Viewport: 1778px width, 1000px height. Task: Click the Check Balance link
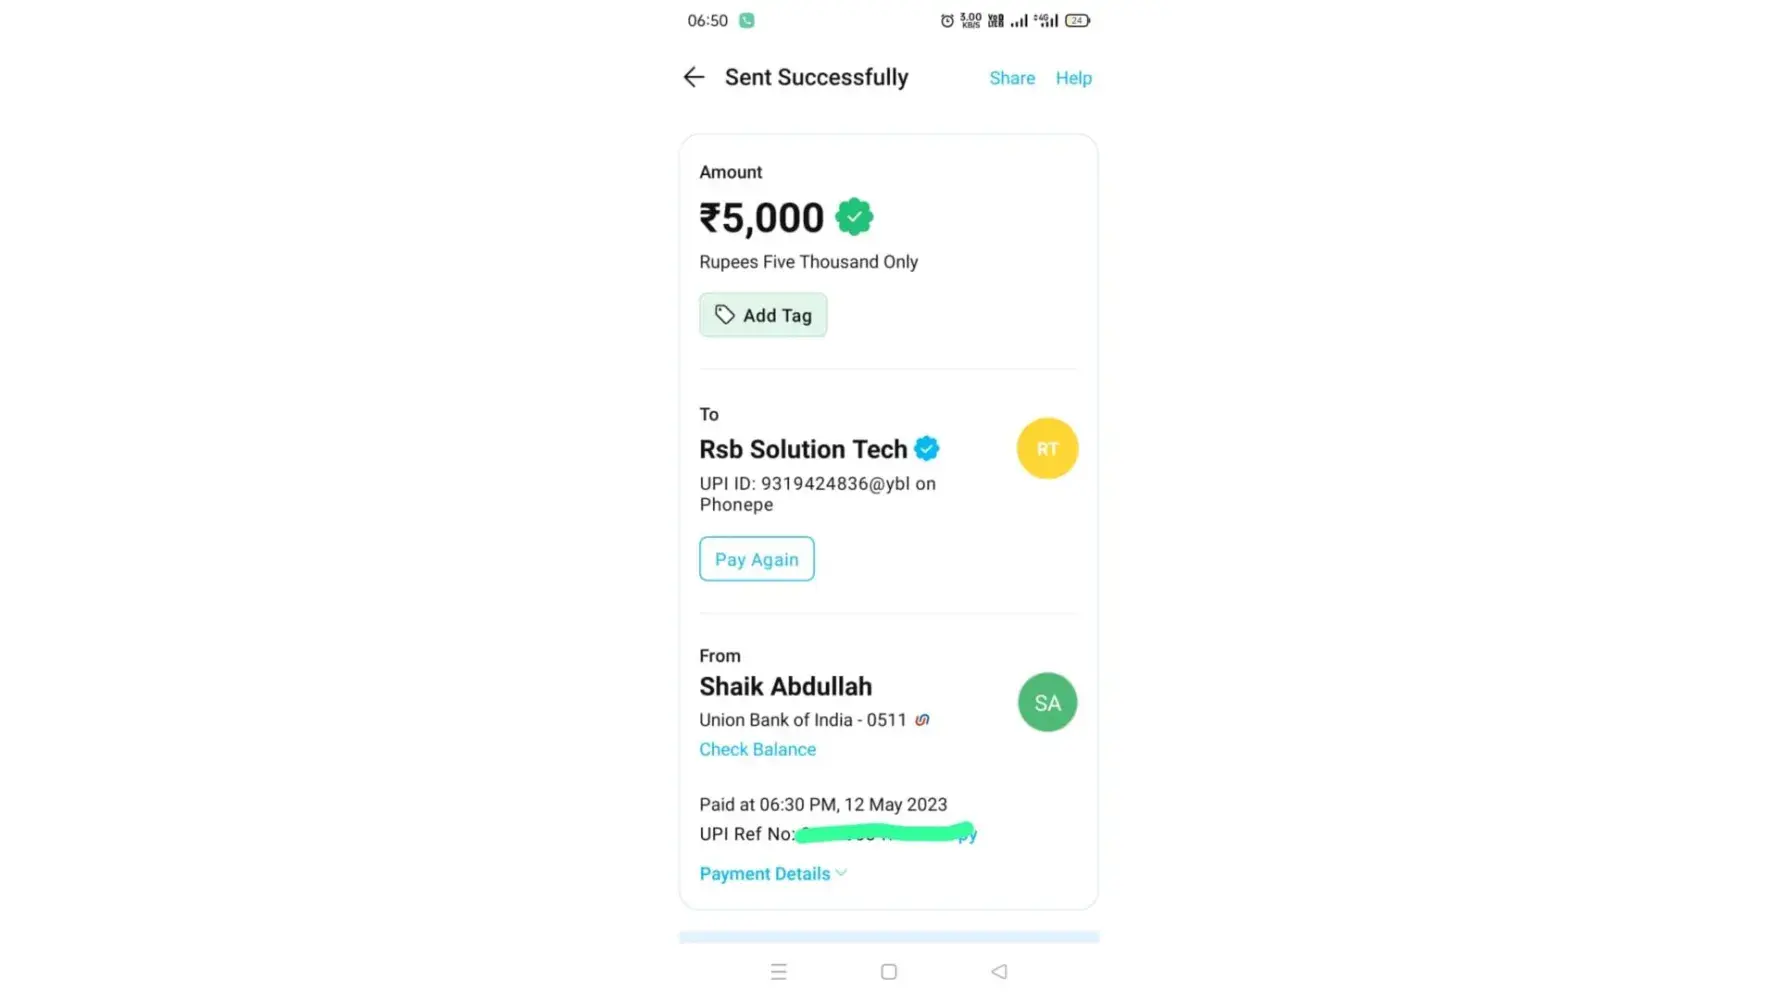click(757, 749)
